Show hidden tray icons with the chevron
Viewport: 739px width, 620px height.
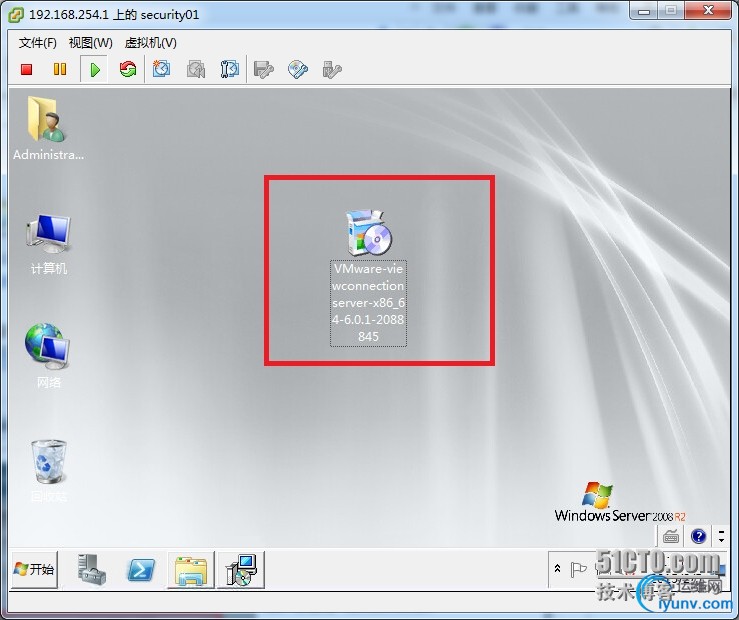pos(558,569)
